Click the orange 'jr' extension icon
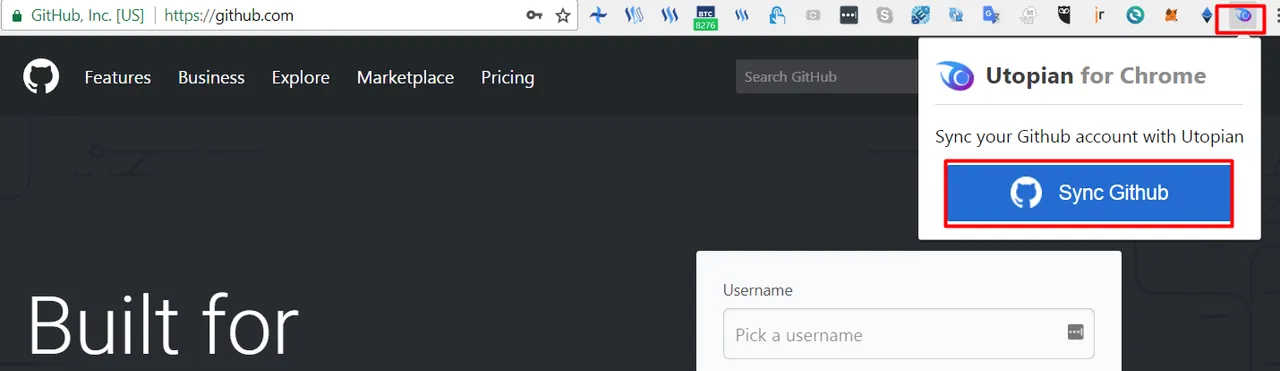This screenshot has width=1280, height=371. tap(1099, 16)
